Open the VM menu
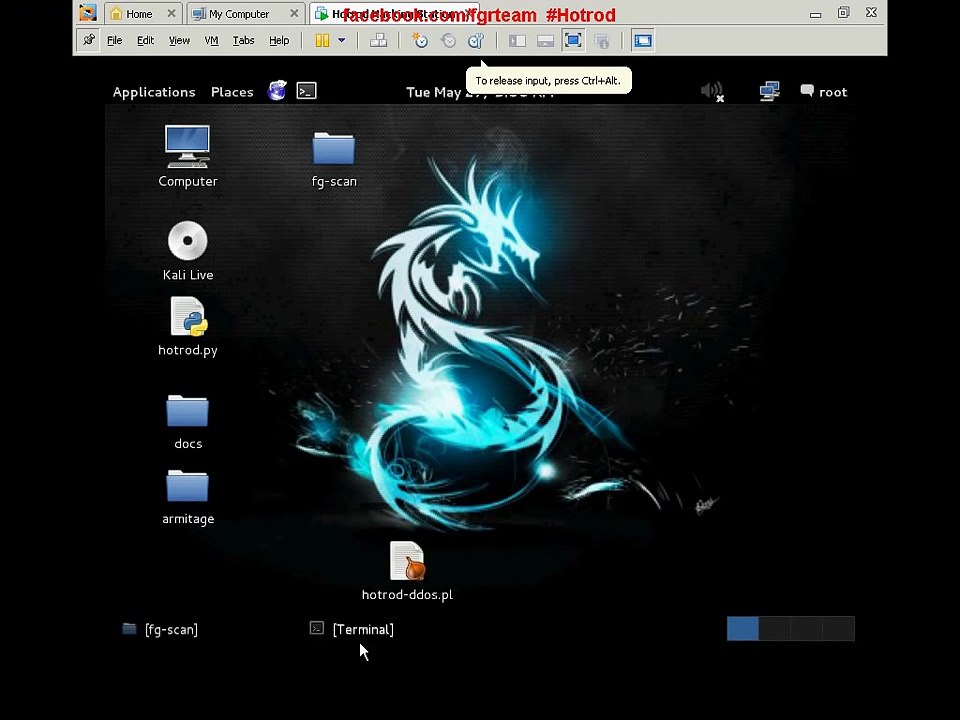This screenshot has width=960, height=720. (211, 40)
